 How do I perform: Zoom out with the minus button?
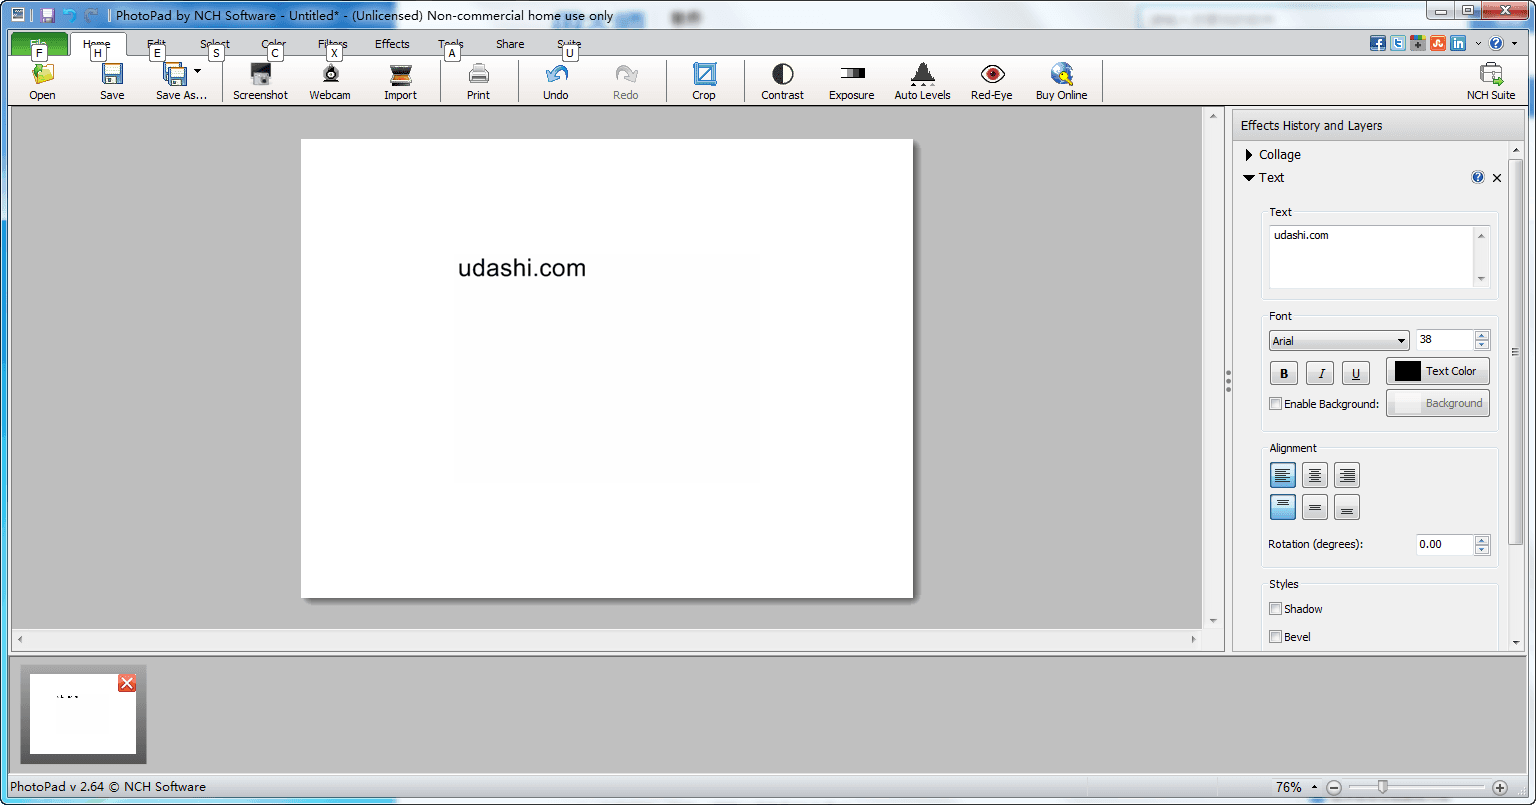[x=1333, y=788]
